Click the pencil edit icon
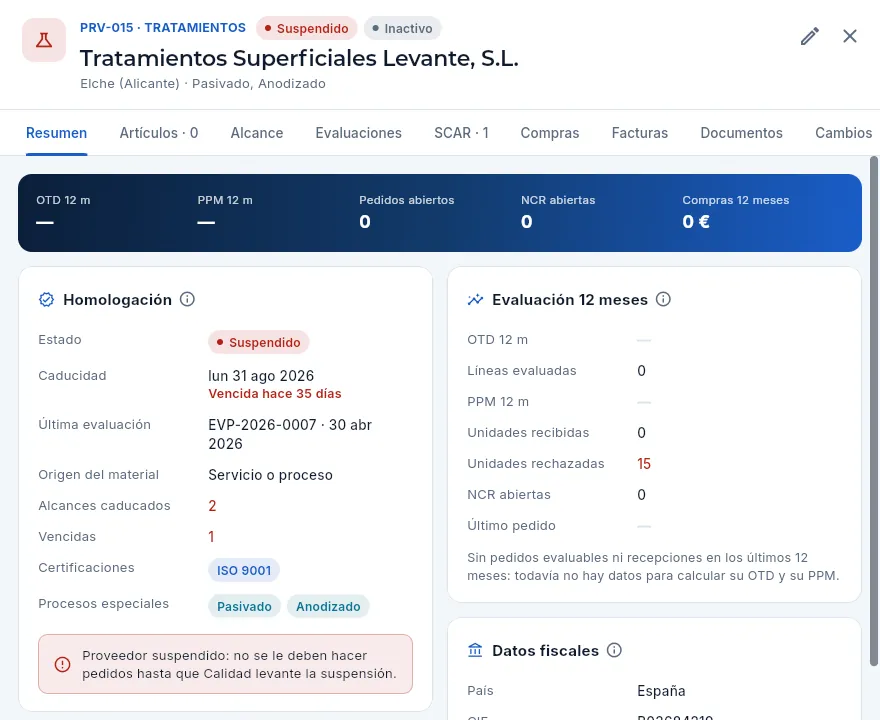This screenshot has height=720, width=880. click(x=809, y=36)
